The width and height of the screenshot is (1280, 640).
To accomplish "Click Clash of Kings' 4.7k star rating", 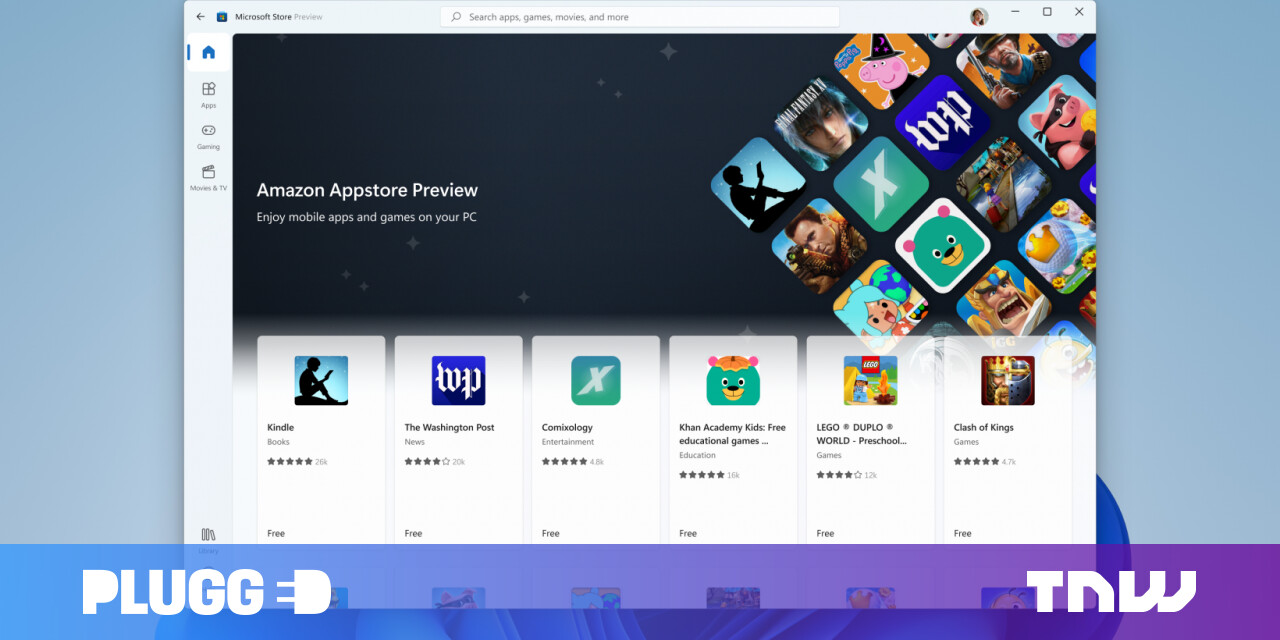I will (x=985, y=462).
